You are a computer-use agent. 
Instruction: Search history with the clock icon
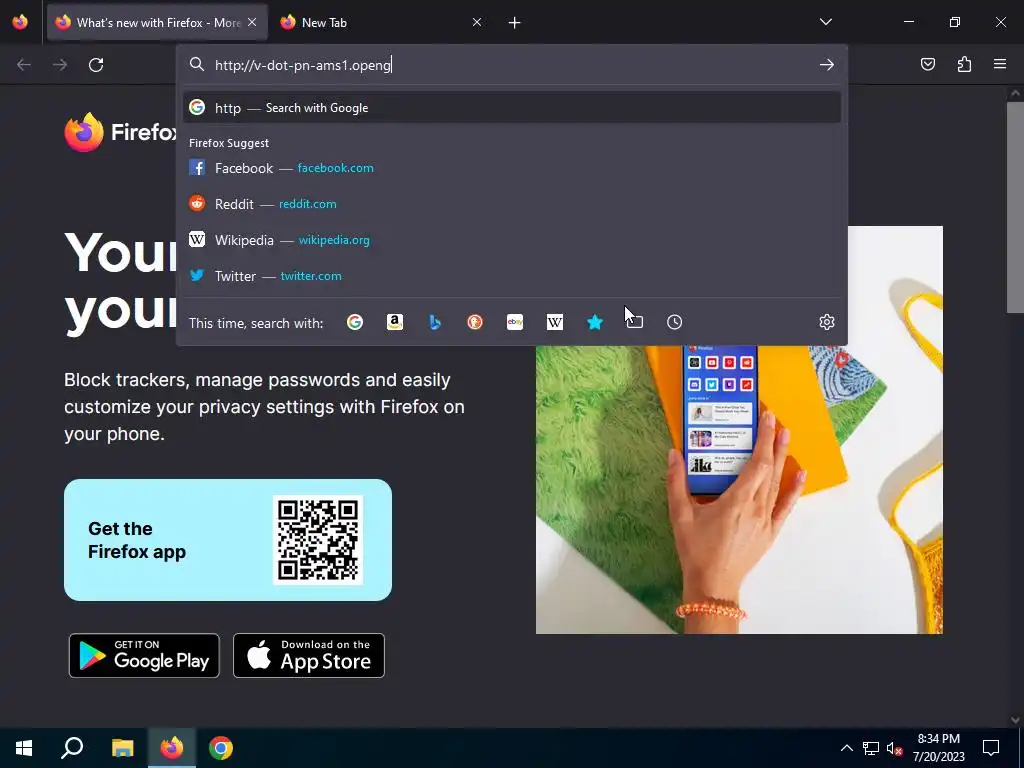click(x=675, y=322)
